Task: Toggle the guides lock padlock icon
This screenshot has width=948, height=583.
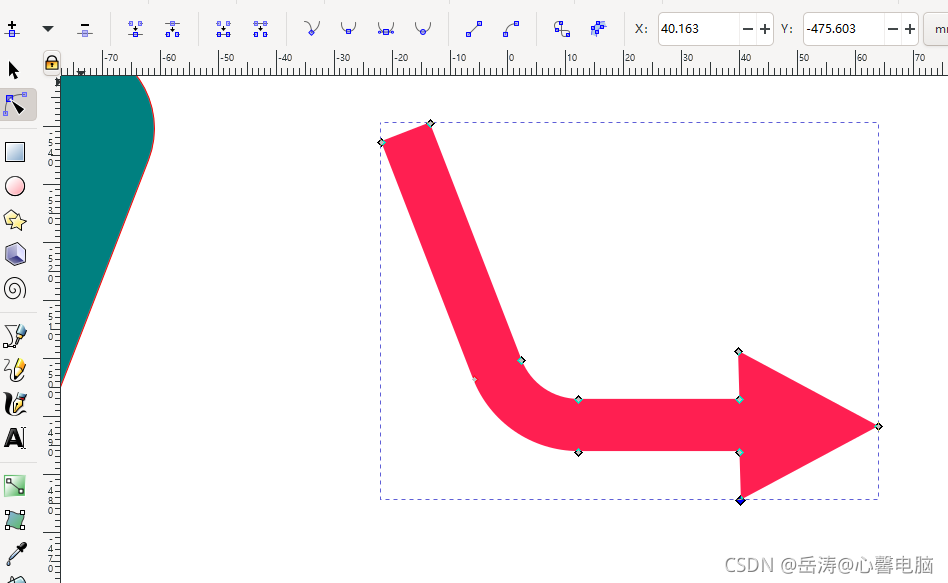Action: (51, 62)
